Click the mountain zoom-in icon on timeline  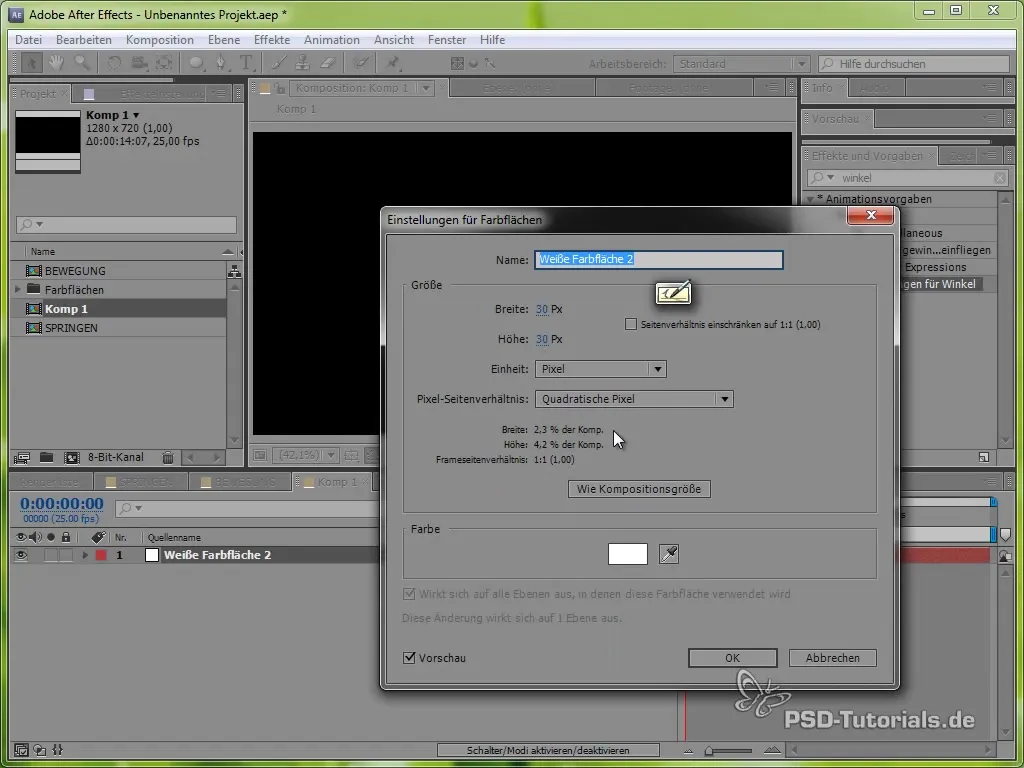tap(772, 750)
